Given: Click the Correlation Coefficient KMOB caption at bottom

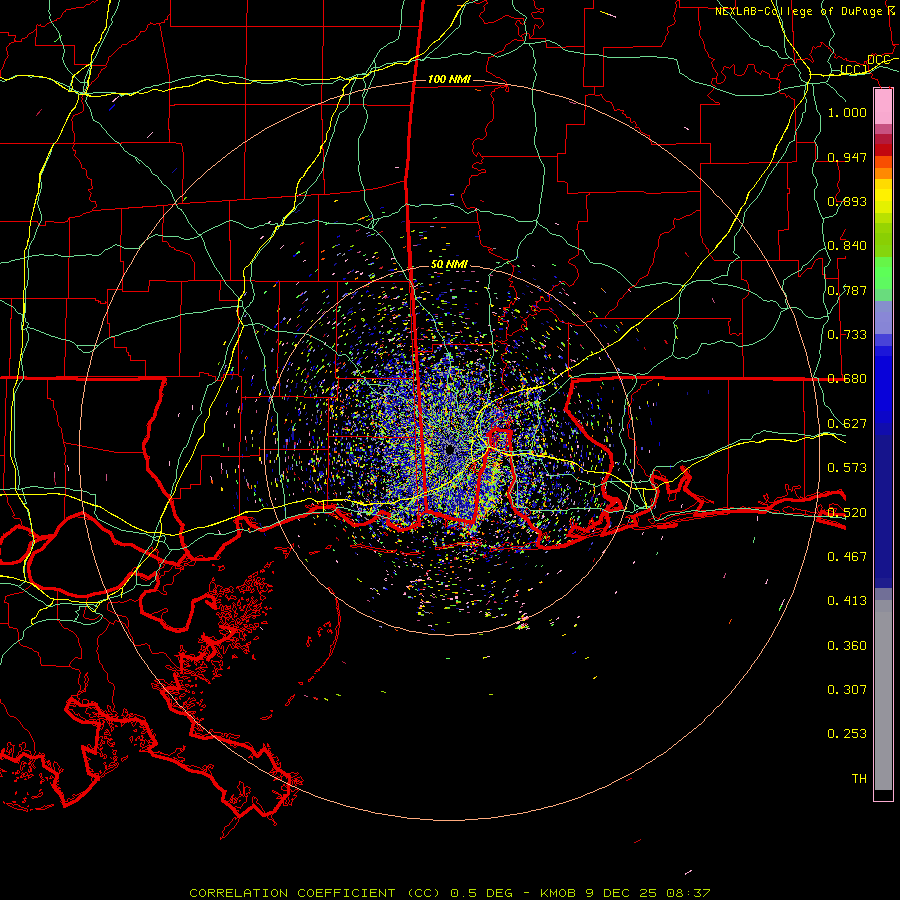Looking at the screenshot, I should click(450, 893).
